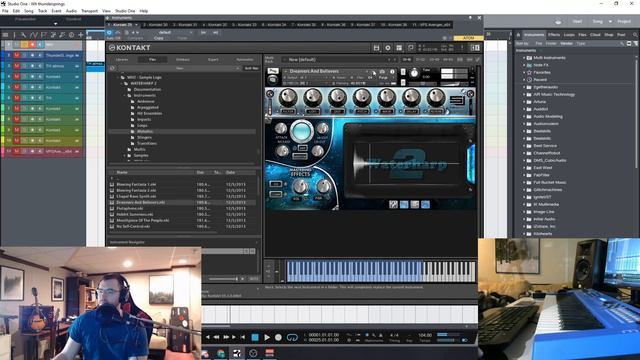Image resolution: width=640 pixels, height=360 pixels.
Task: Click the track list menu icon
Action: click(x=5, y=35)
